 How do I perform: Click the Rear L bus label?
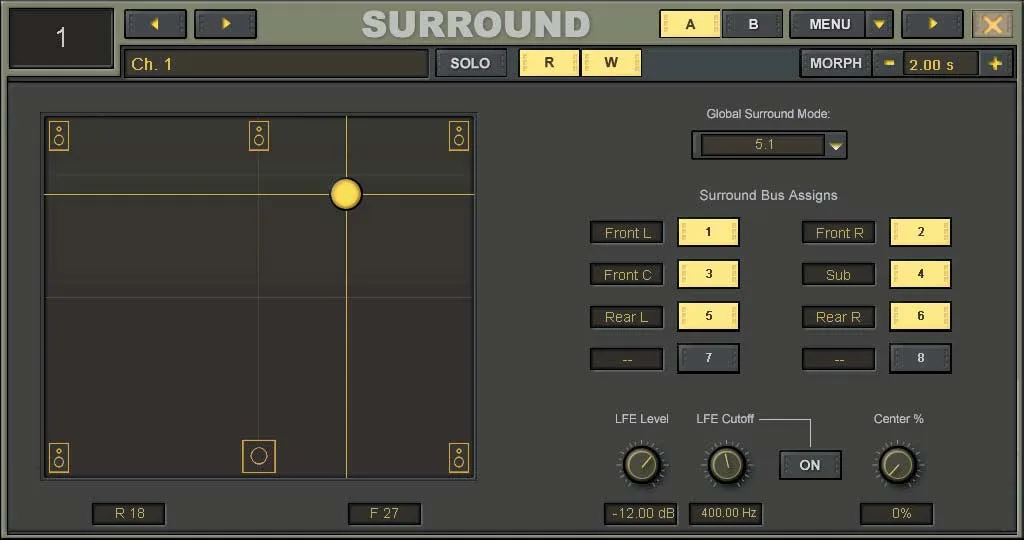(x=627, y=317)
